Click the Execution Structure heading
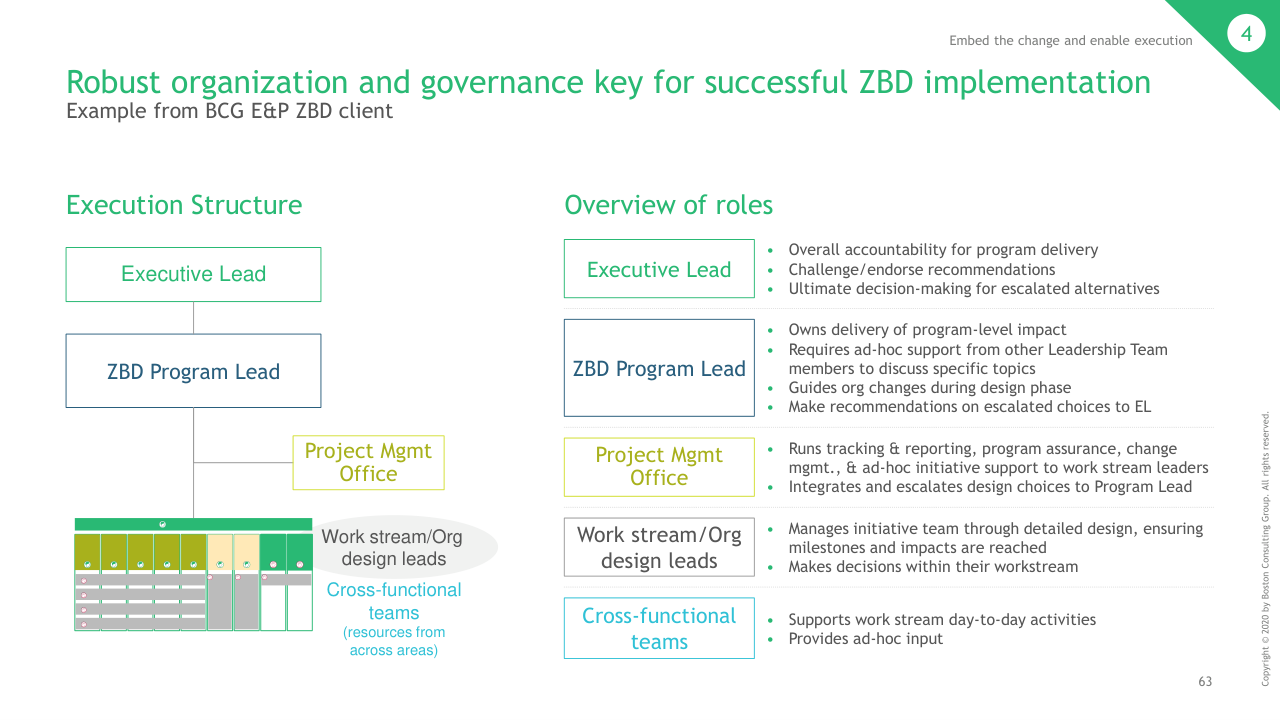Viewport: 1280px width, 720px height. point(184,205)
